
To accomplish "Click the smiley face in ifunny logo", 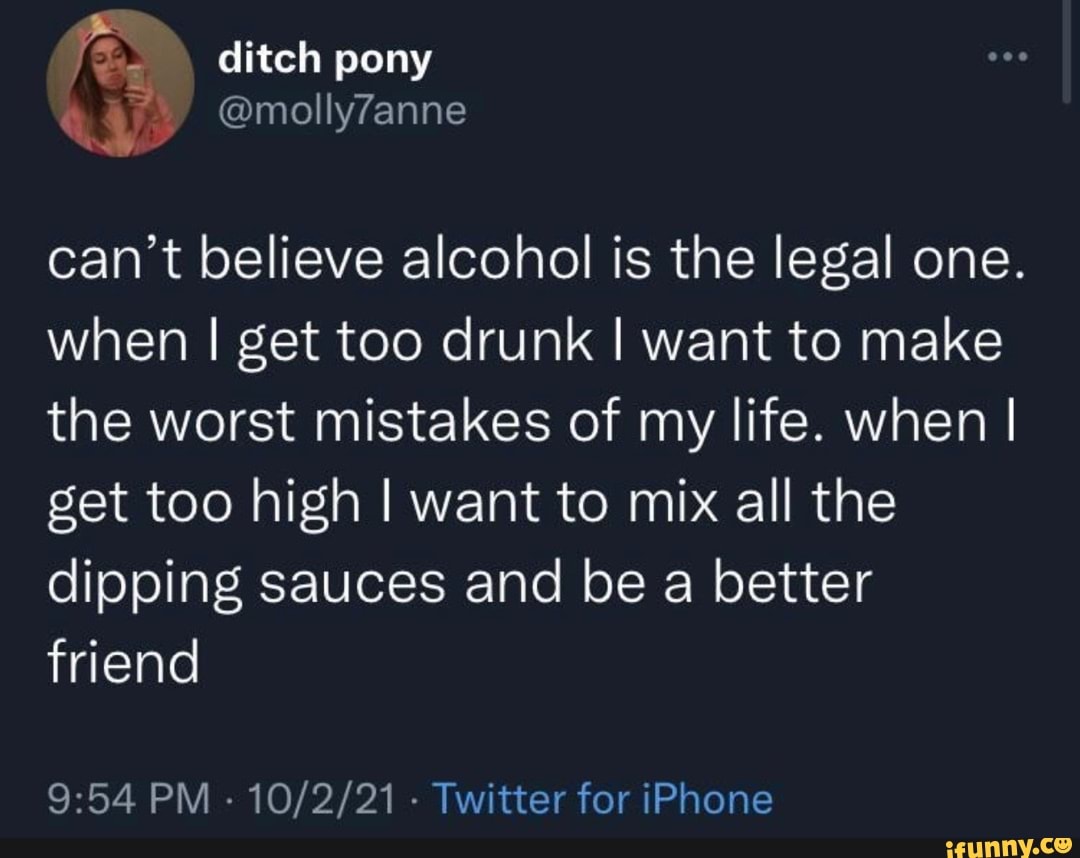I will tap(1063, 844).
